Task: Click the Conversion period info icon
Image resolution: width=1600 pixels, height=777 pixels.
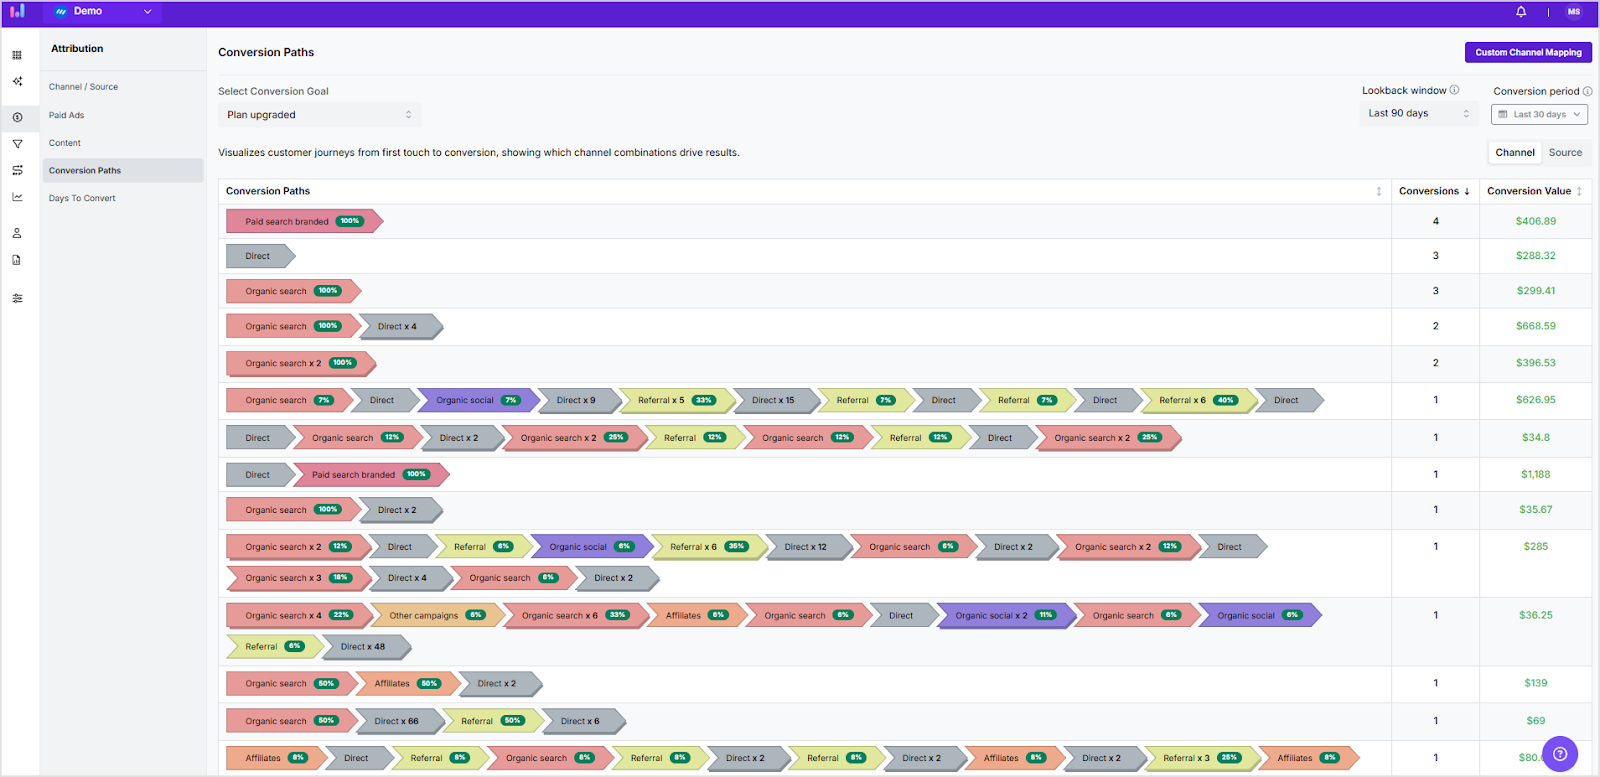Action: click(x=1588, y=91)
